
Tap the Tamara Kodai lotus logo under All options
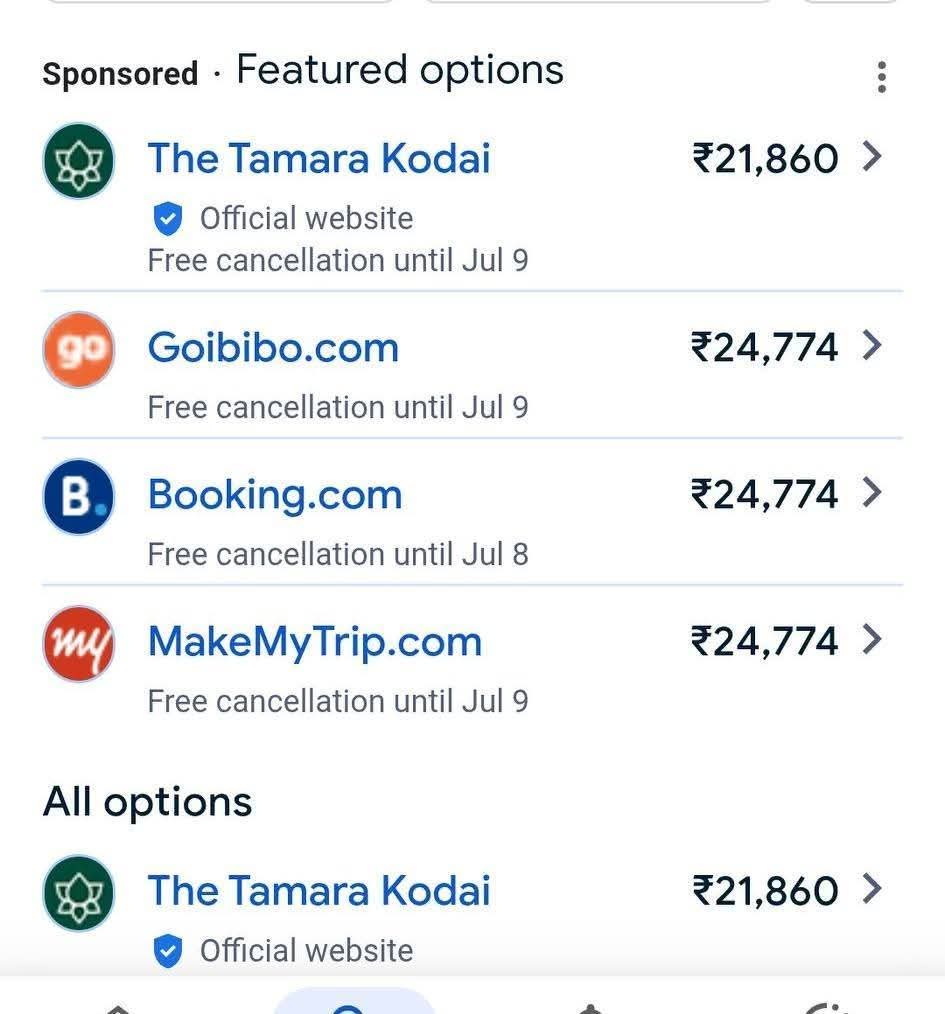79,892
